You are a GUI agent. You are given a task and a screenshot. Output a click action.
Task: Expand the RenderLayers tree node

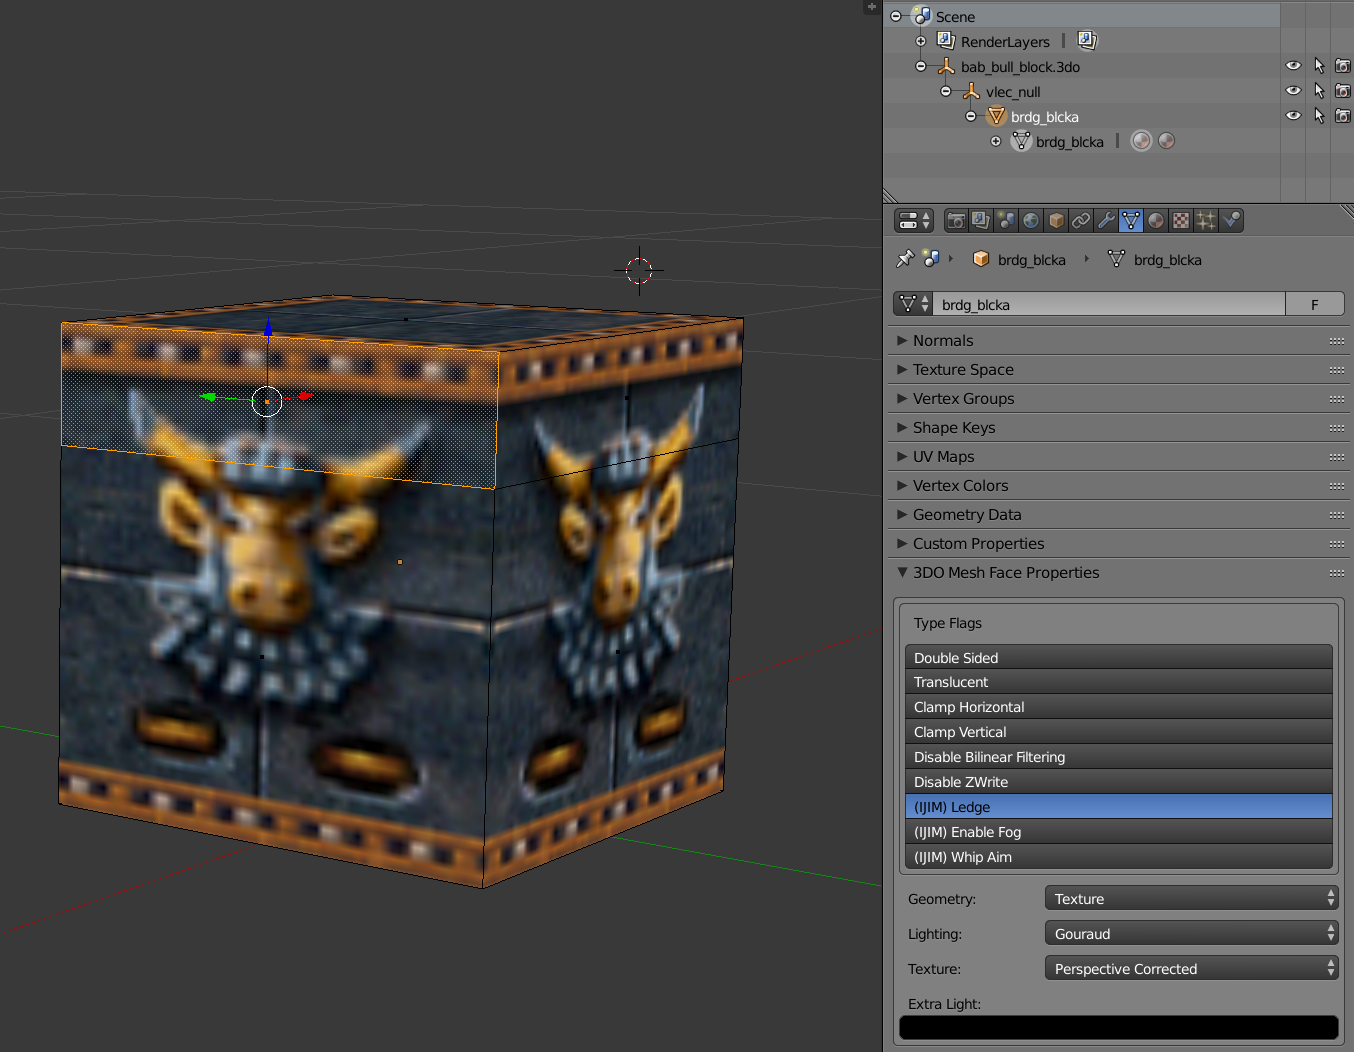921,41
